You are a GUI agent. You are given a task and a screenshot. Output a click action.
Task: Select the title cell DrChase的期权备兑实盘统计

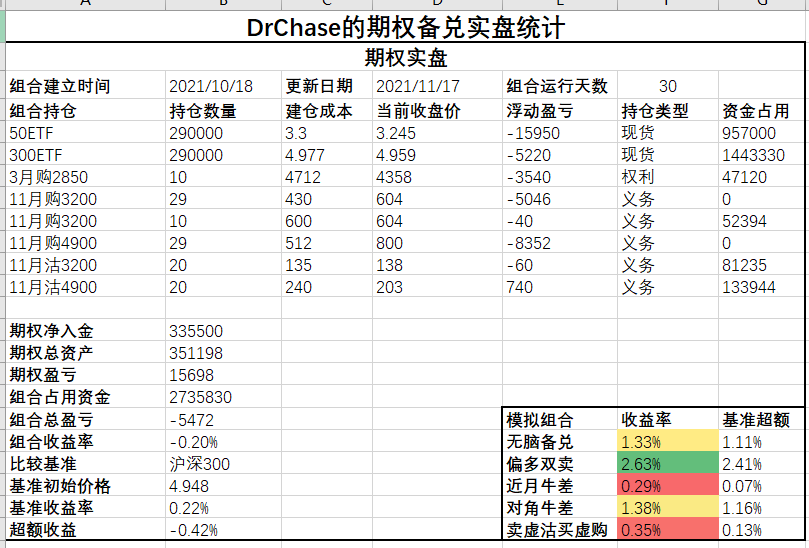click(405, 27)
